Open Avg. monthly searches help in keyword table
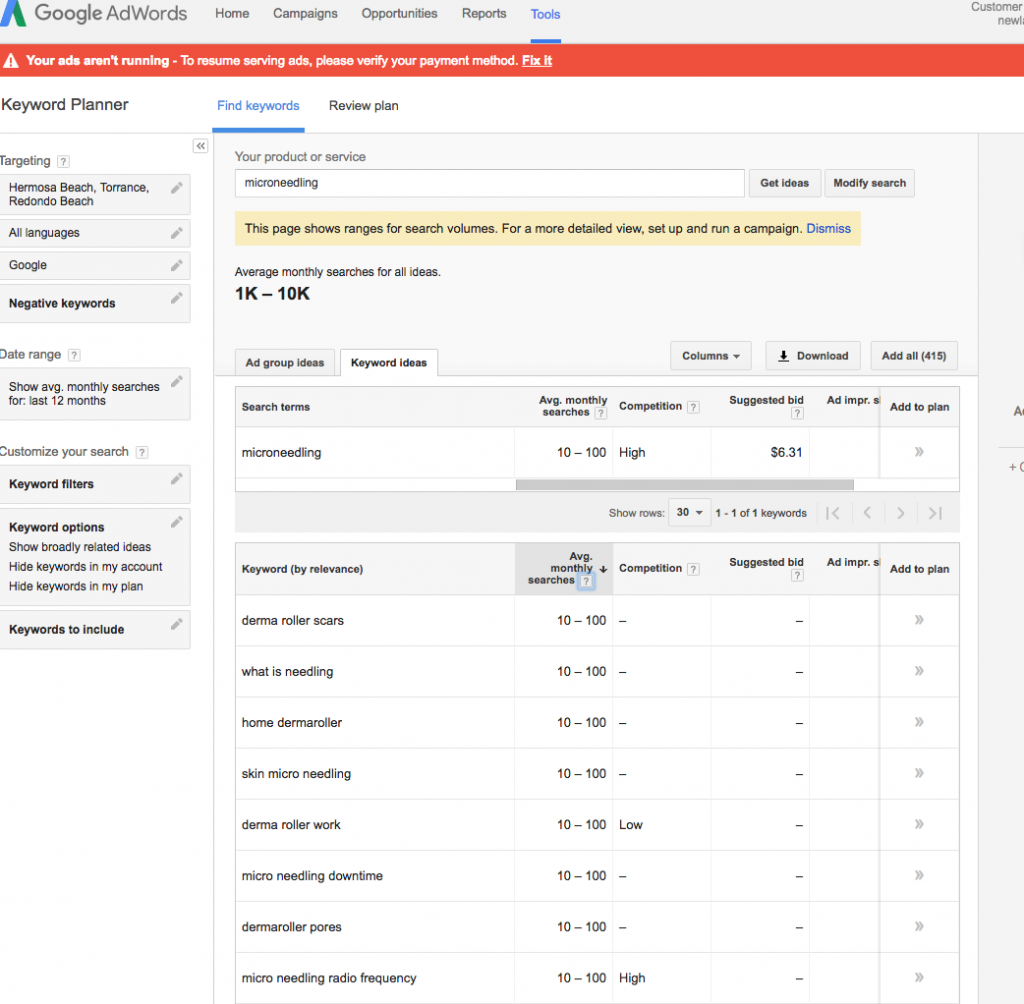The image size is (1024, 1004). [586, 581]
